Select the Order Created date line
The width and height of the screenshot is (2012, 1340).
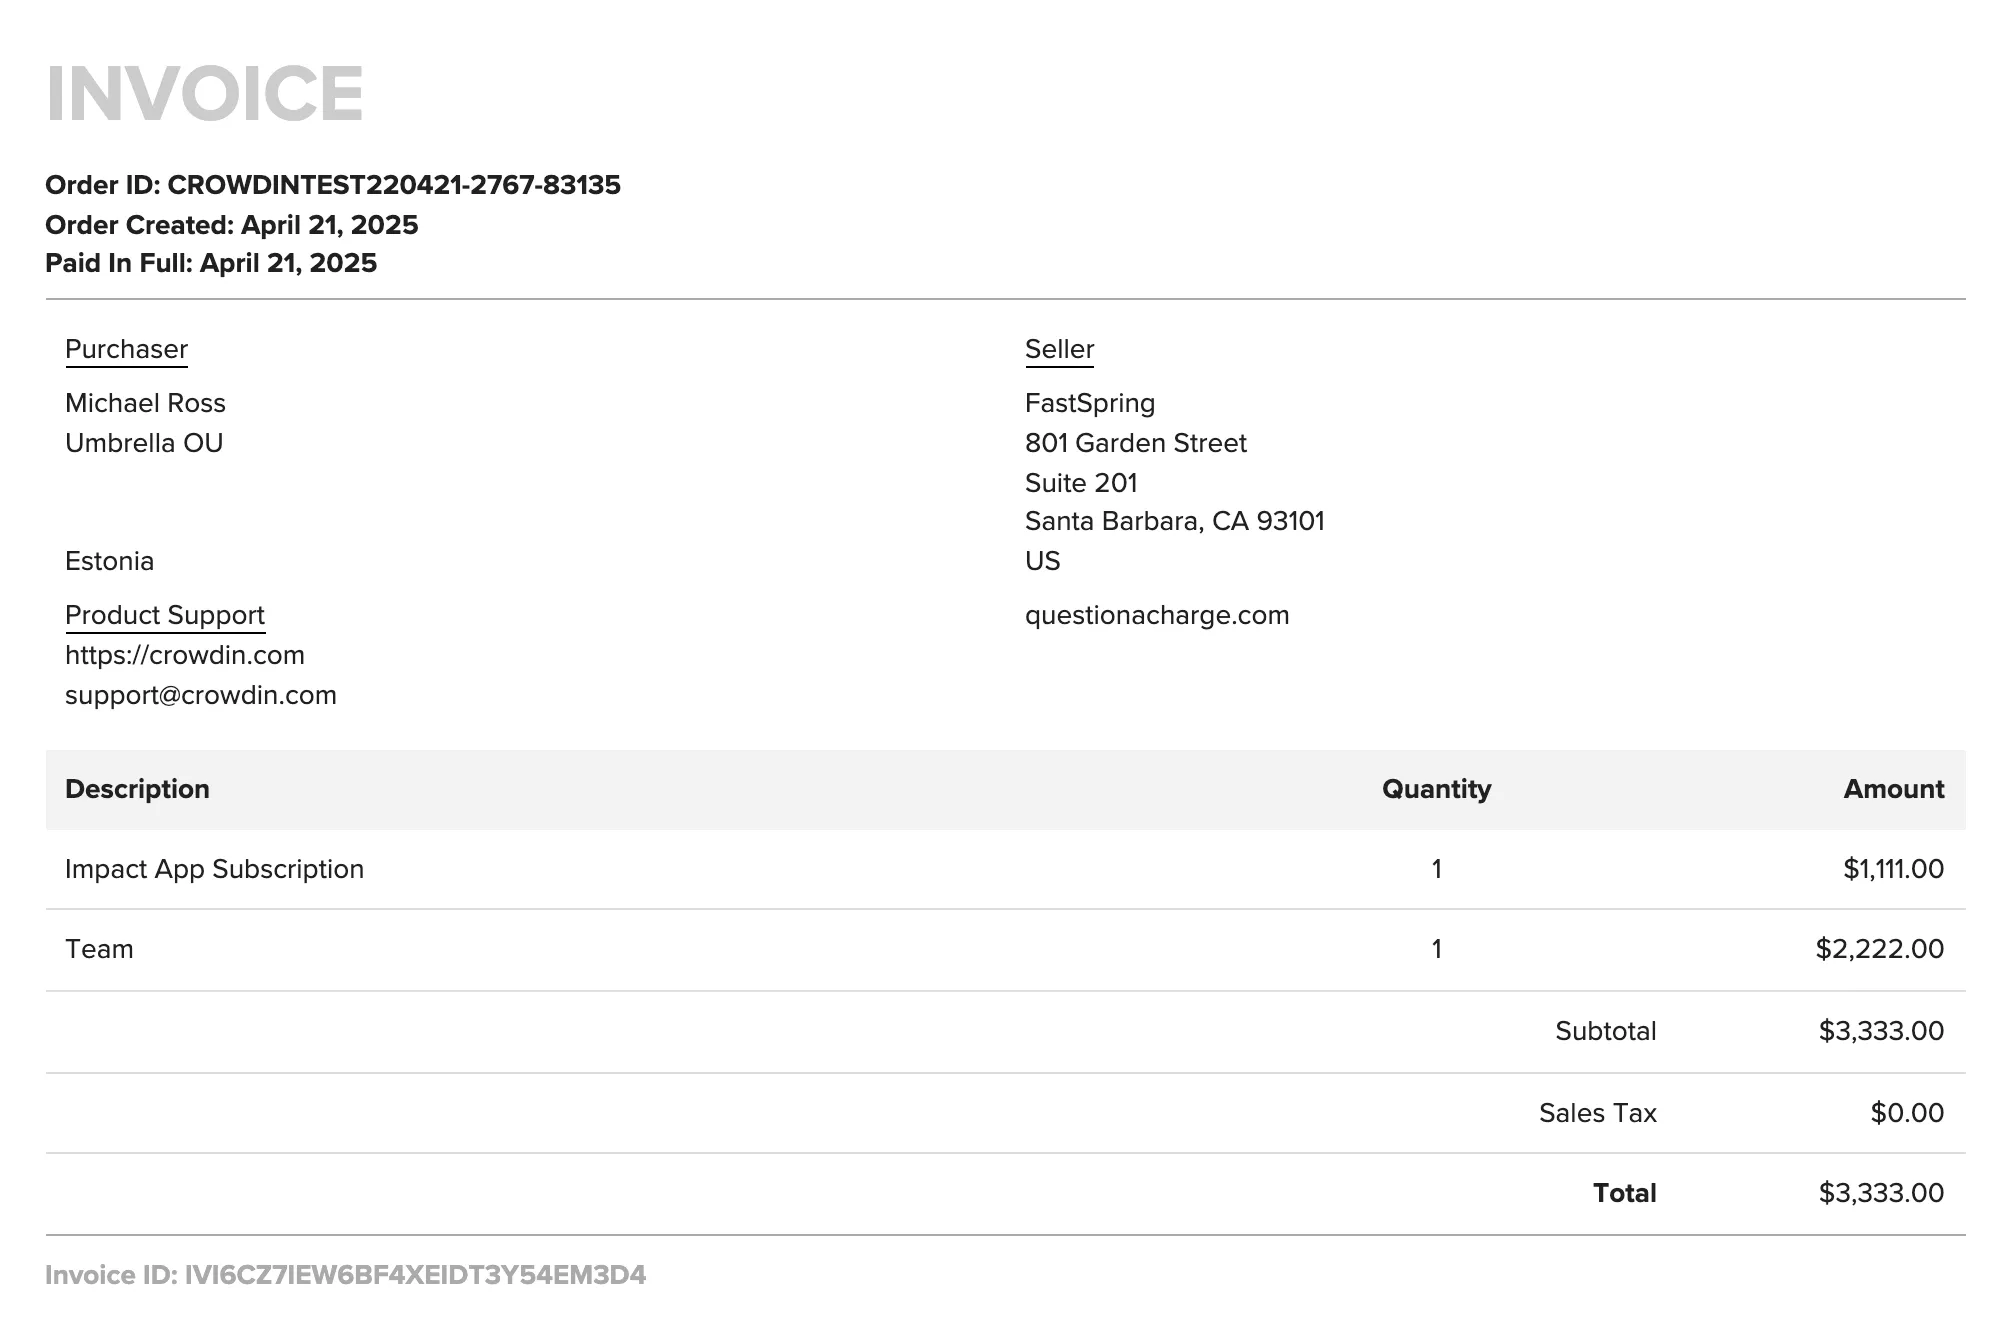(232, 224)
